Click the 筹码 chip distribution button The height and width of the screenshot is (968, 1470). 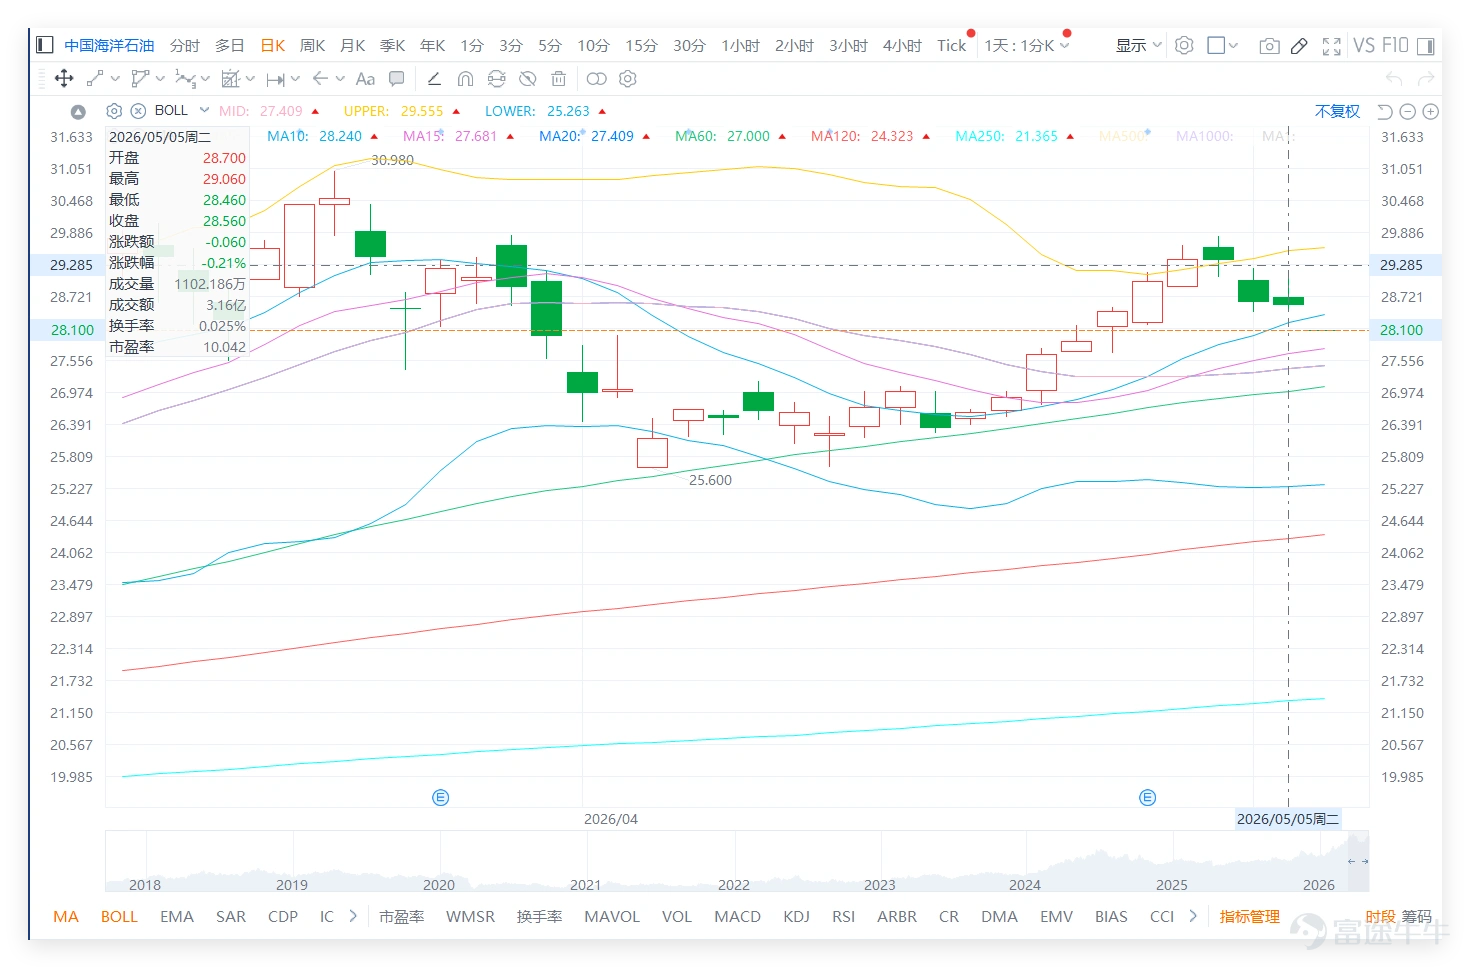point(1416,916)
